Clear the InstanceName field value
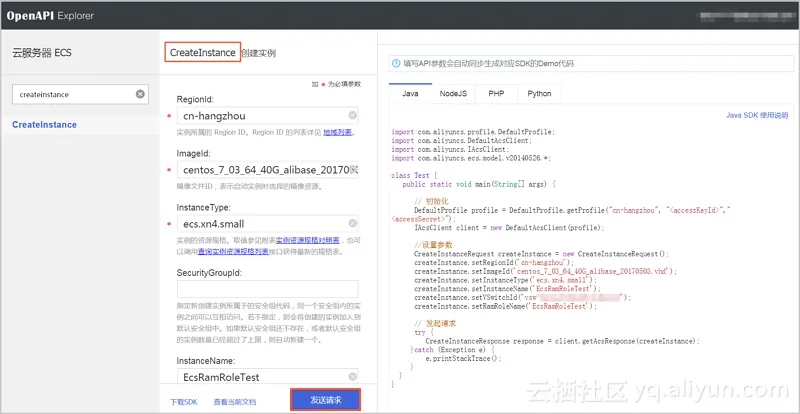Screen dimensions: 800x414 (x=353, y=377)
